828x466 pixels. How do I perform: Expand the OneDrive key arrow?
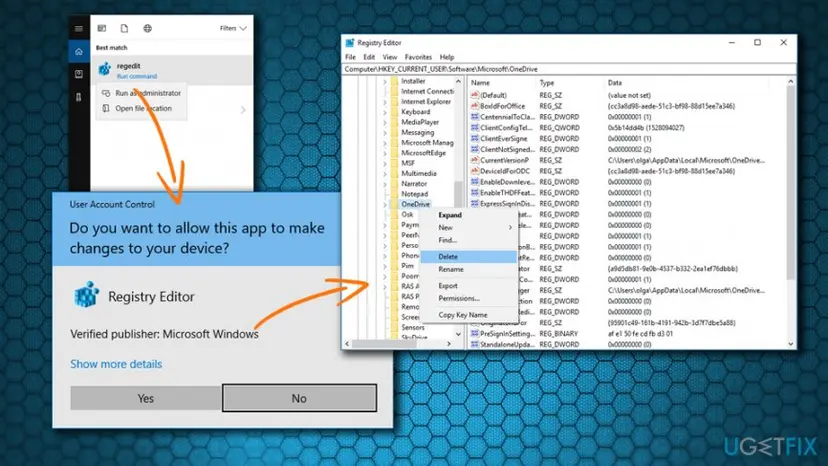click(x=385, y=204)
